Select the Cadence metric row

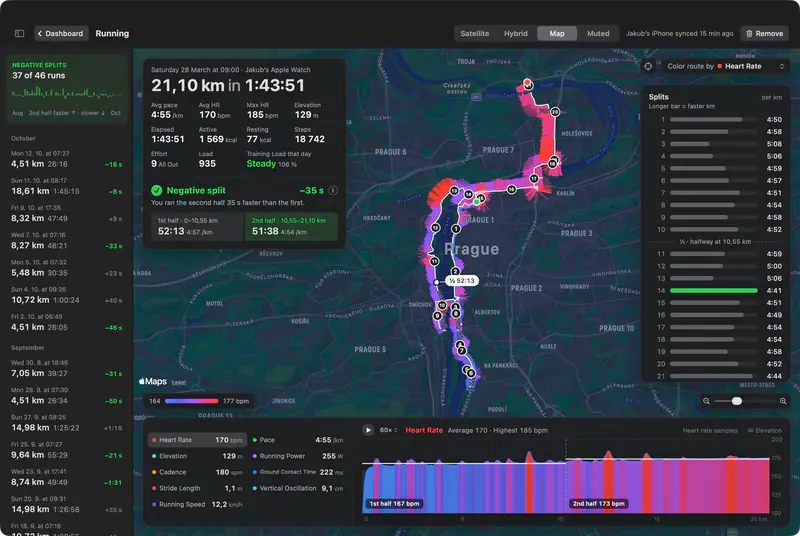tap(198, 472)
